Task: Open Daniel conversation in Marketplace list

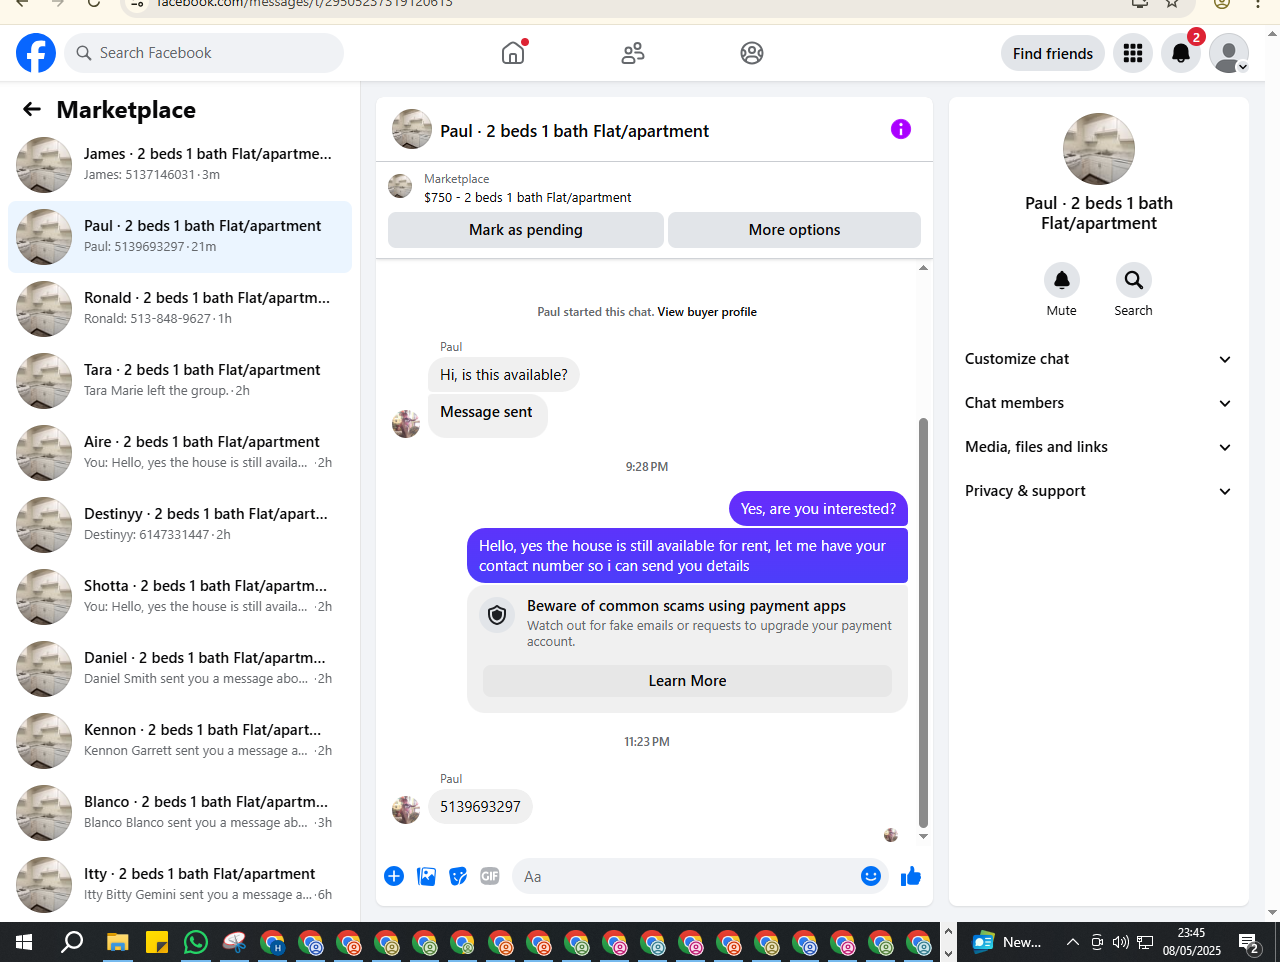Action: 180,669
